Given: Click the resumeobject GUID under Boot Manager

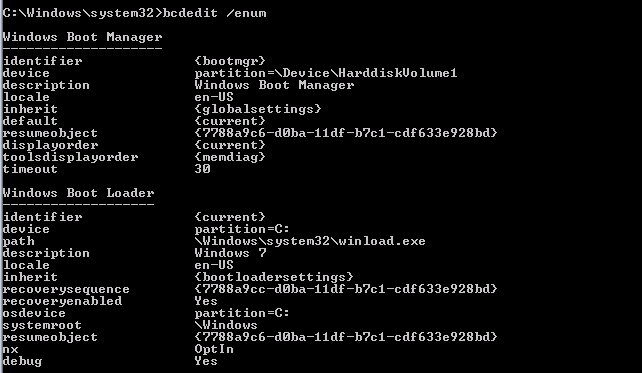Looking at the screenshot, I should pos(346,133).
